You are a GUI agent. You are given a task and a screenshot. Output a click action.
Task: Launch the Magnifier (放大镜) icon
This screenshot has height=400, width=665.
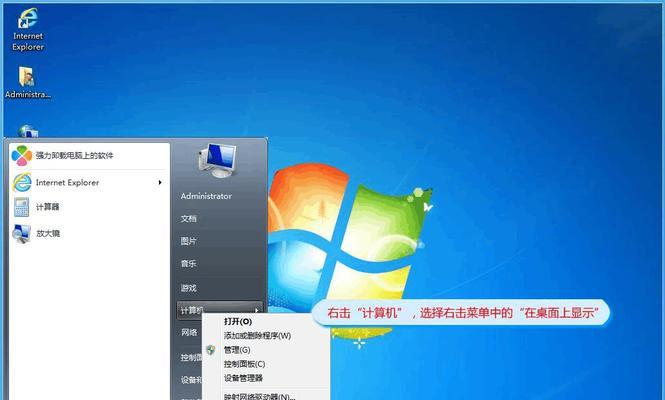[x=21, y=233]
